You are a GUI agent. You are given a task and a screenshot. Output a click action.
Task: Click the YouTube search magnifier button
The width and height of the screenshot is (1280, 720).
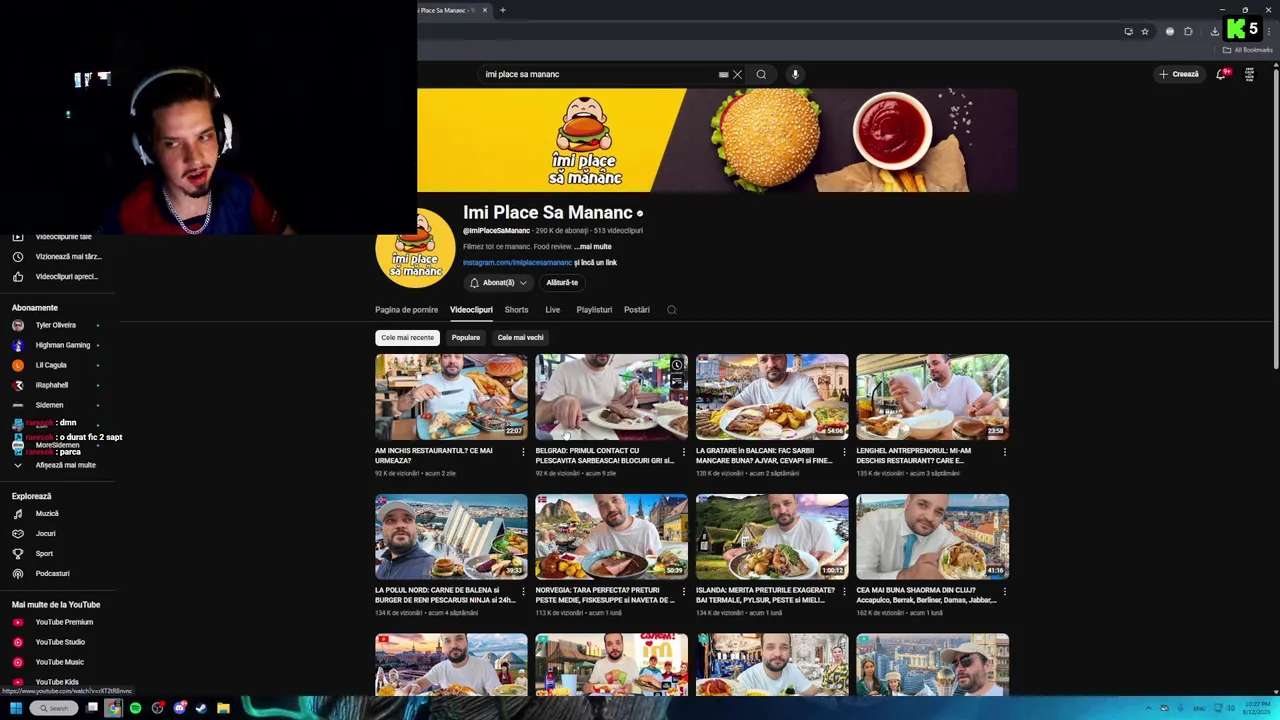(x=761, y=74)
